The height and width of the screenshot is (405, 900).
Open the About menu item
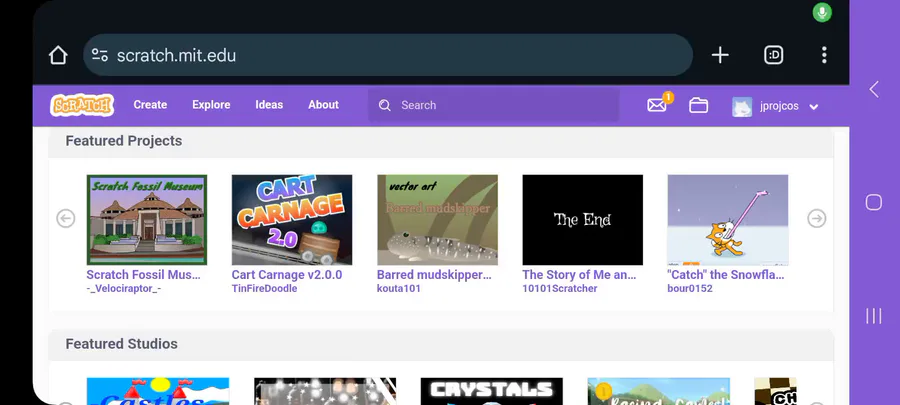(323, 105)
